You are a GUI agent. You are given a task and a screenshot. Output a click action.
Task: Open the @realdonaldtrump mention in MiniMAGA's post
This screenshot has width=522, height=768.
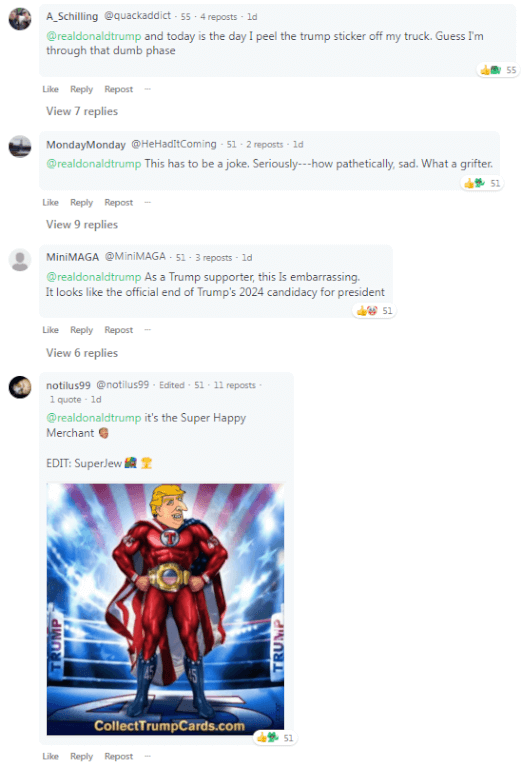pyautogui.click(x=94, y=277)
